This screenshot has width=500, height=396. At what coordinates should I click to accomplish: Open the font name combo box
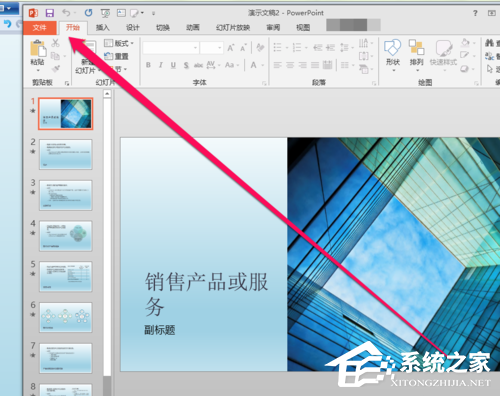(171, 48)
